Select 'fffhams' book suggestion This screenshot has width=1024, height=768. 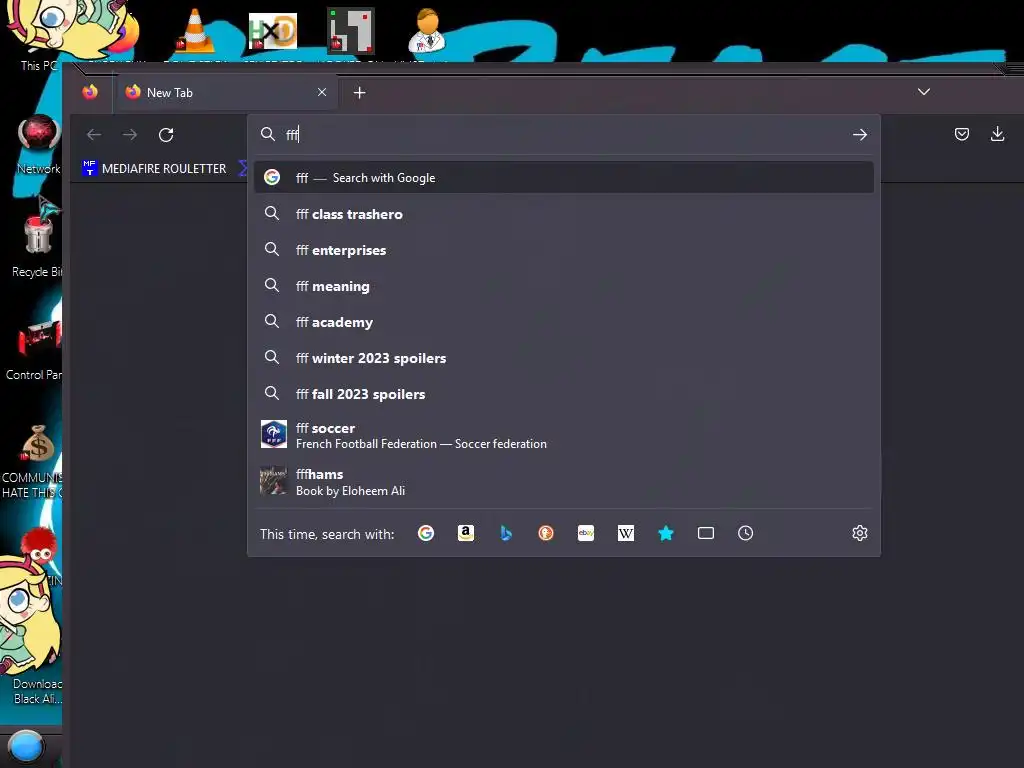564,481
